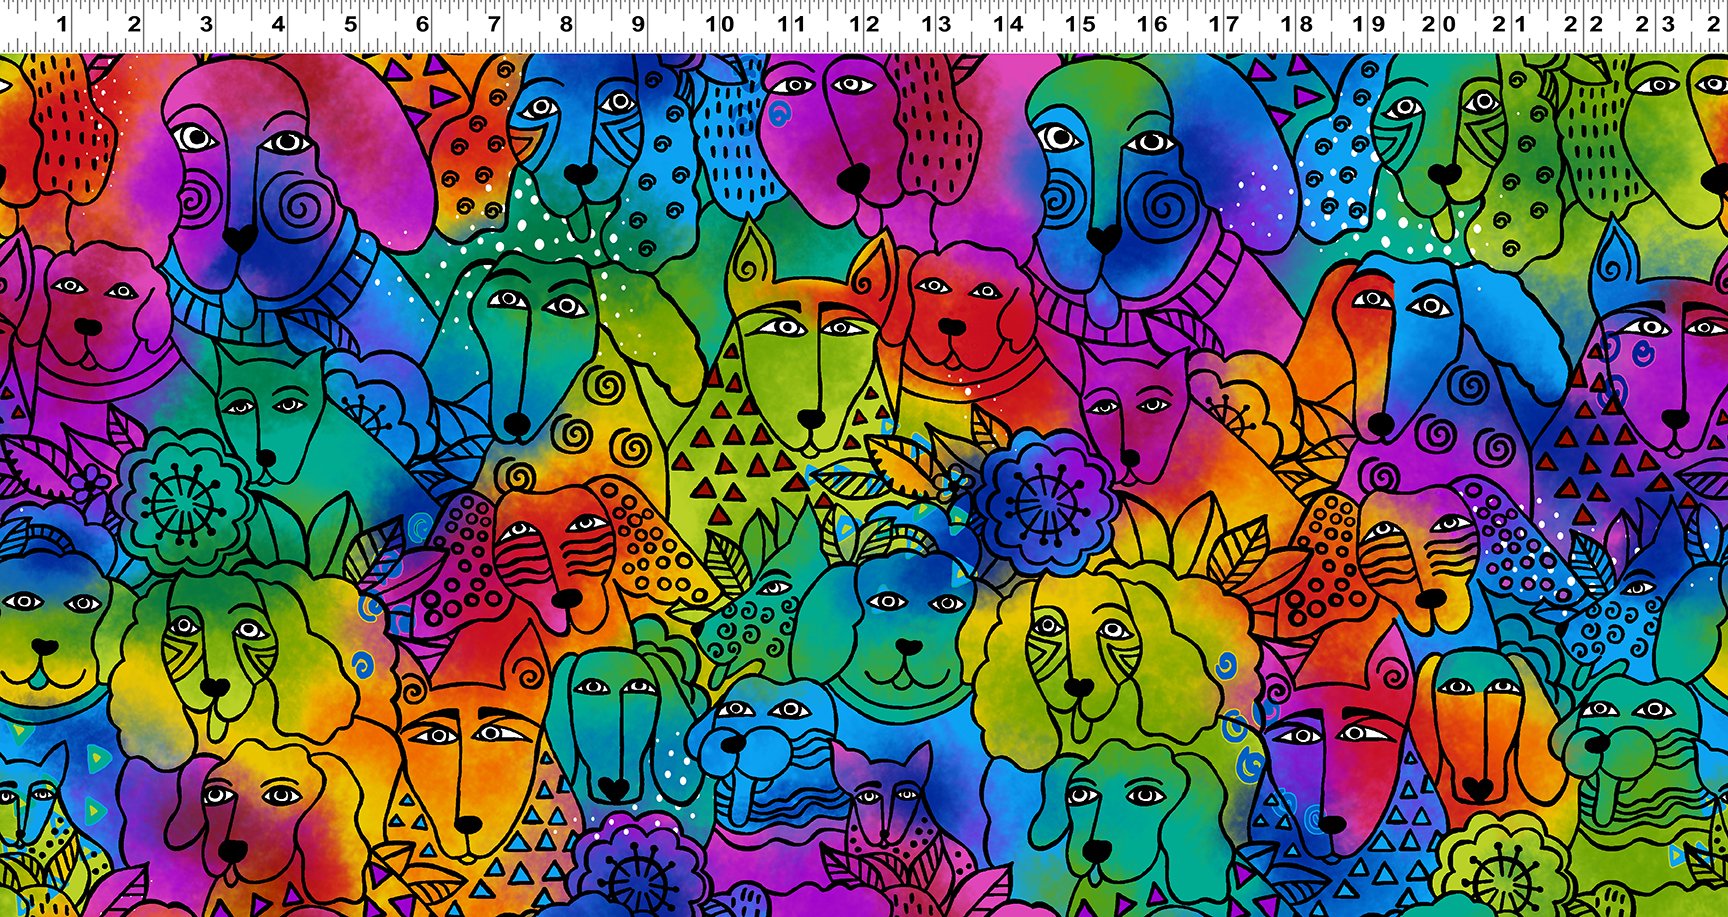Click the ruler number 2

[x=134, y=24]
